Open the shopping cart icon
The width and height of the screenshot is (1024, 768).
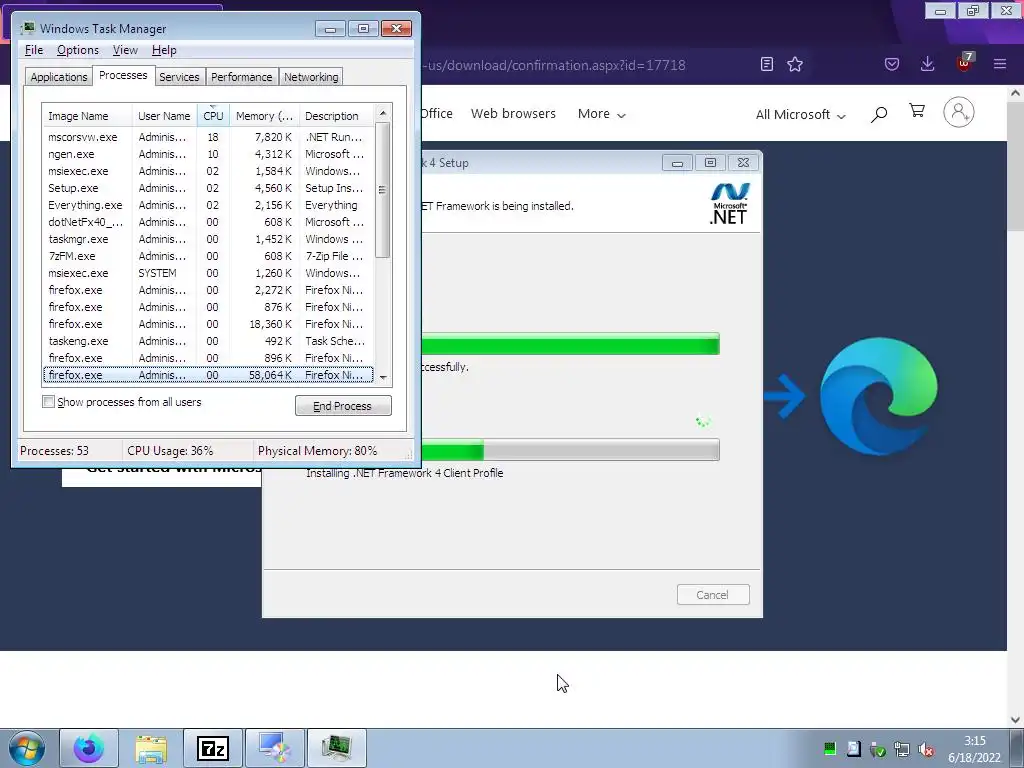click(917, 111)
